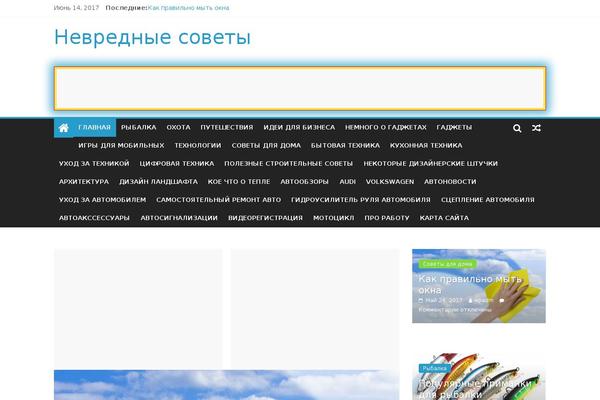Image resolution: width=600 pixels, height=400 pixels.
Task: Select Архитектура menu item
Action: 84,181
